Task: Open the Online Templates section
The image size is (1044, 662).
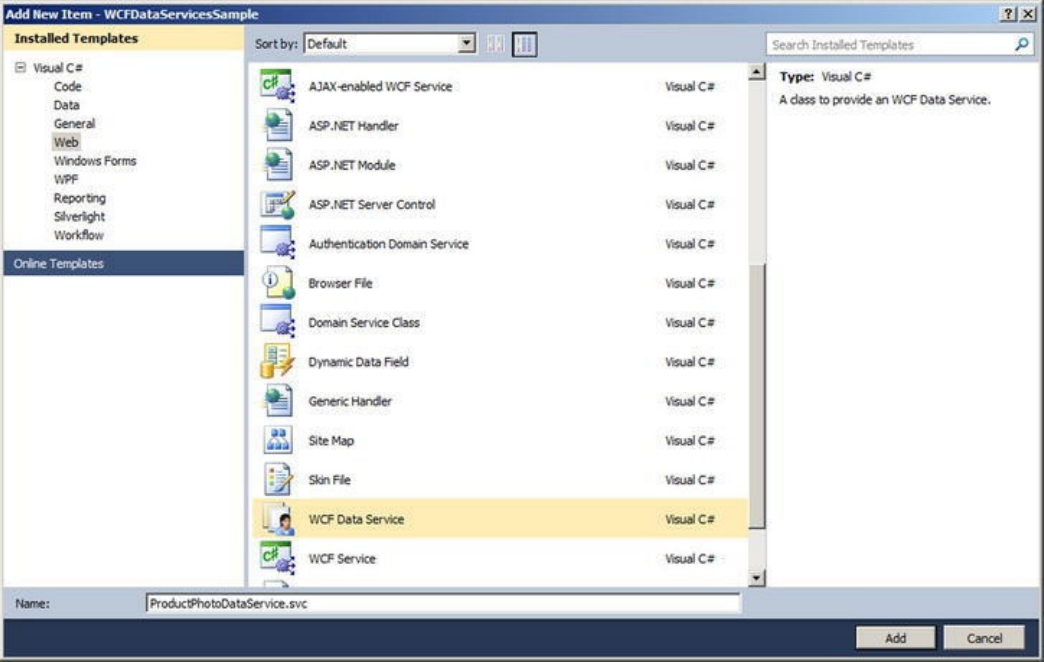Action: pos(124,263)
